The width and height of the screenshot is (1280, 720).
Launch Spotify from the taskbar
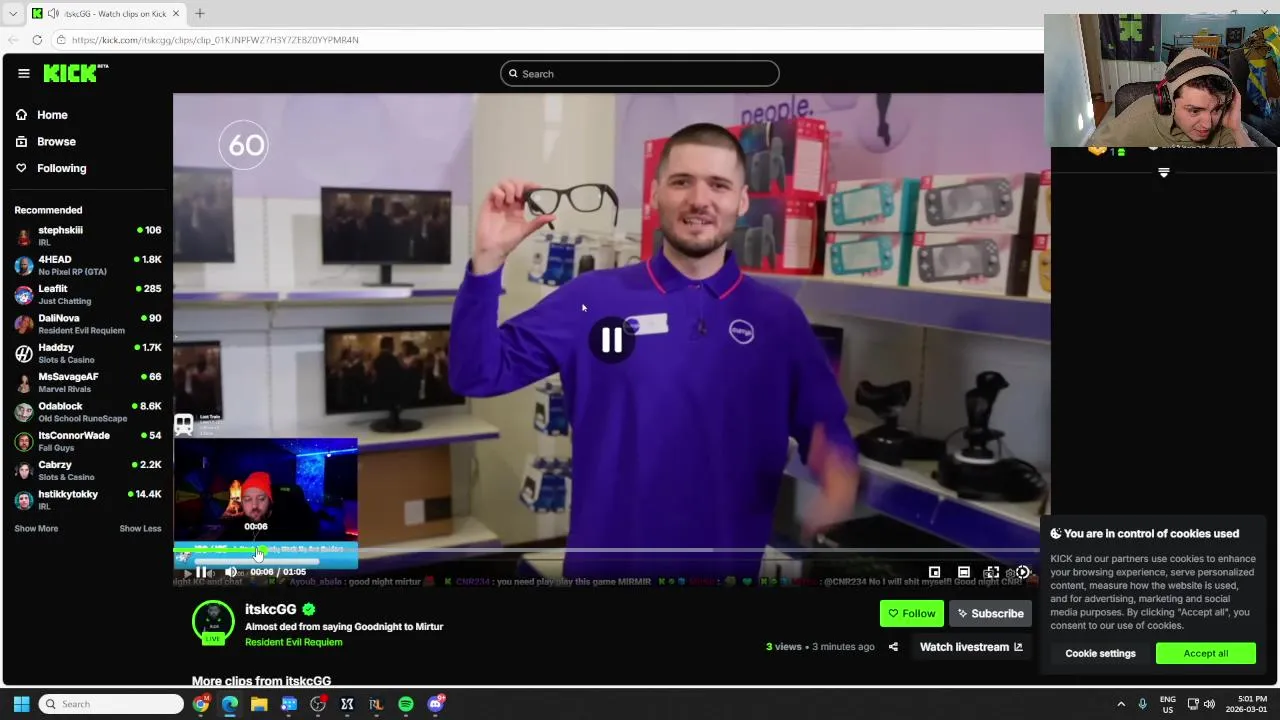[405, 704]
